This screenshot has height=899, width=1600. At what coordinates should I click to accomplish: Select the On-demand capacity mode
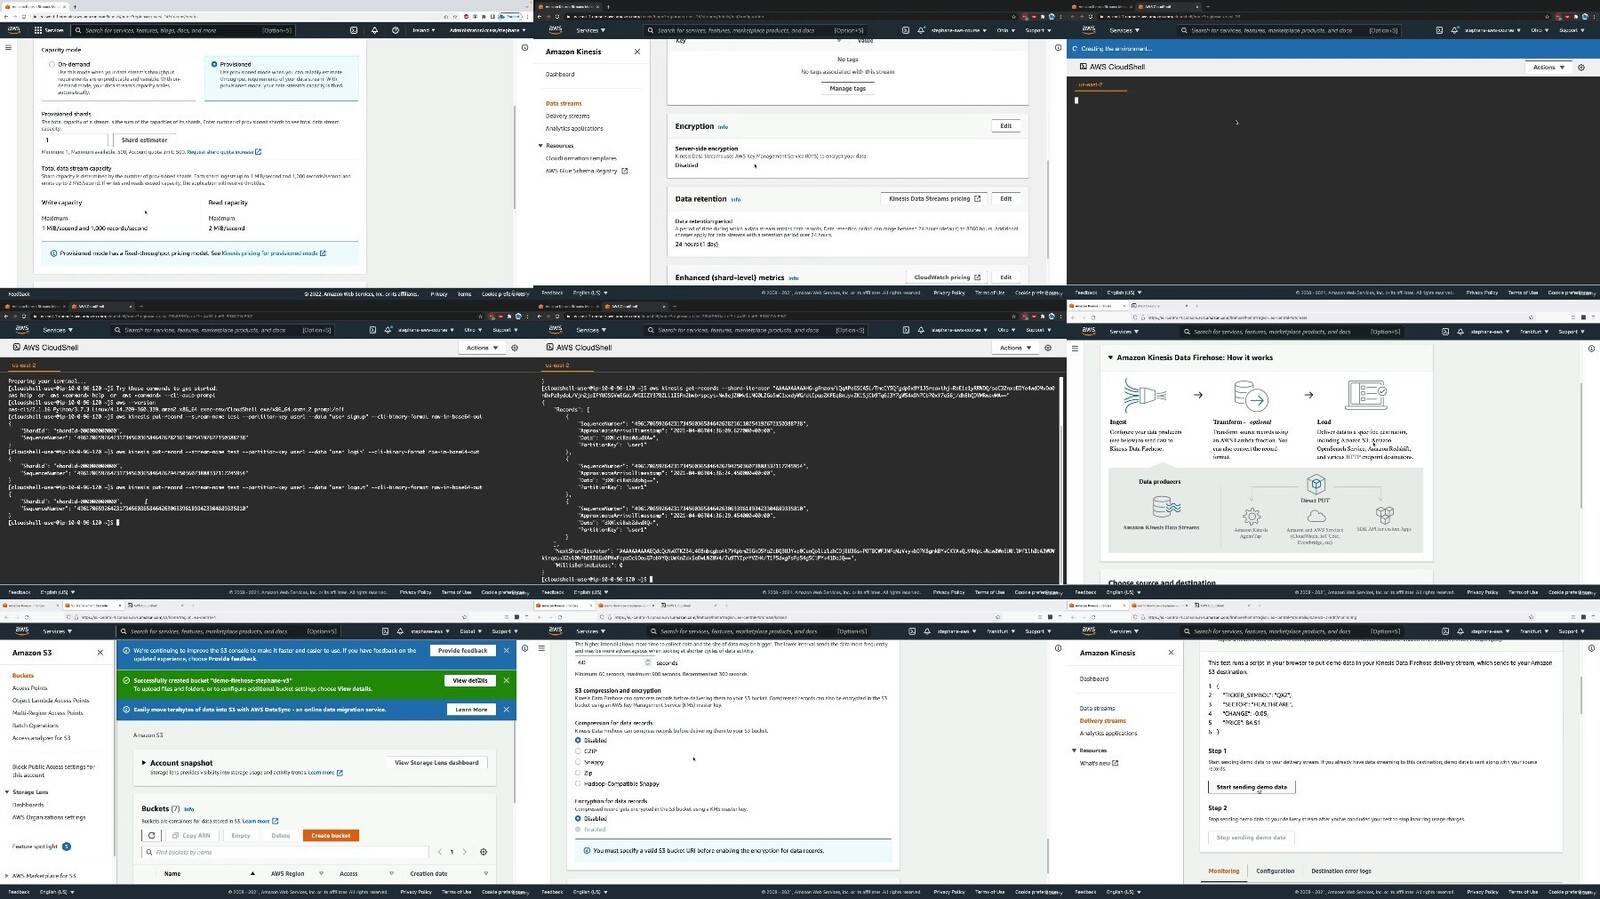coord(52,64)
